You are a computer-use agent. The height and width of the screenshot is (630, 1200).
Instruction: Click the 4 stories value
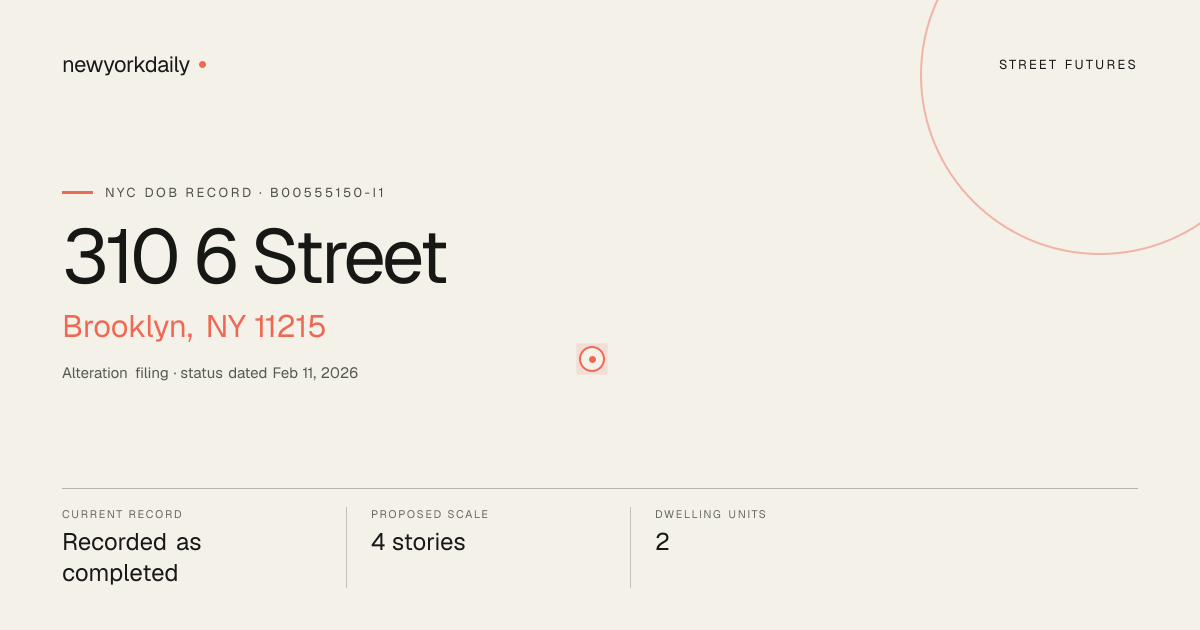click(x=418, y=542)
